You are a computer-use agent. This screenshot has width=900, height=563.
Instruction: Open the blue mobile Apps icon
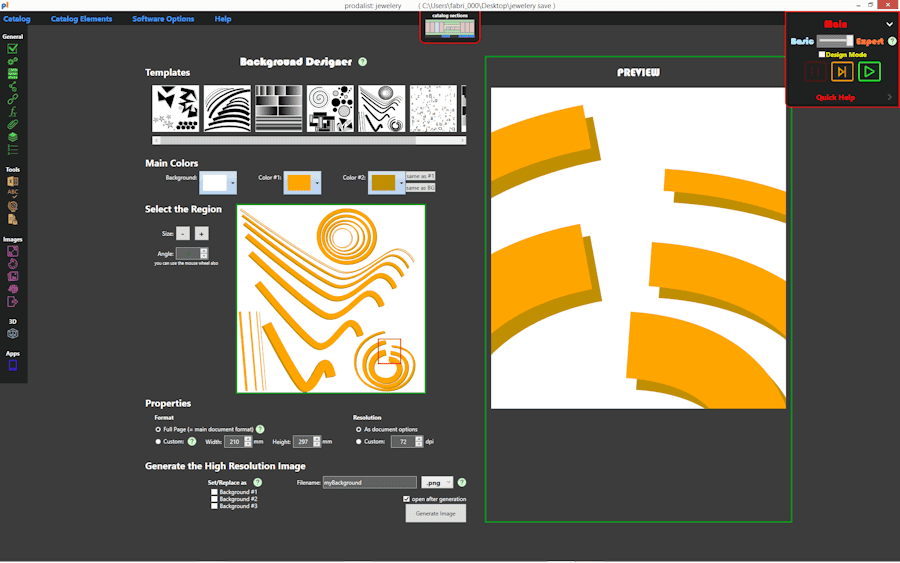coord(13,366)
